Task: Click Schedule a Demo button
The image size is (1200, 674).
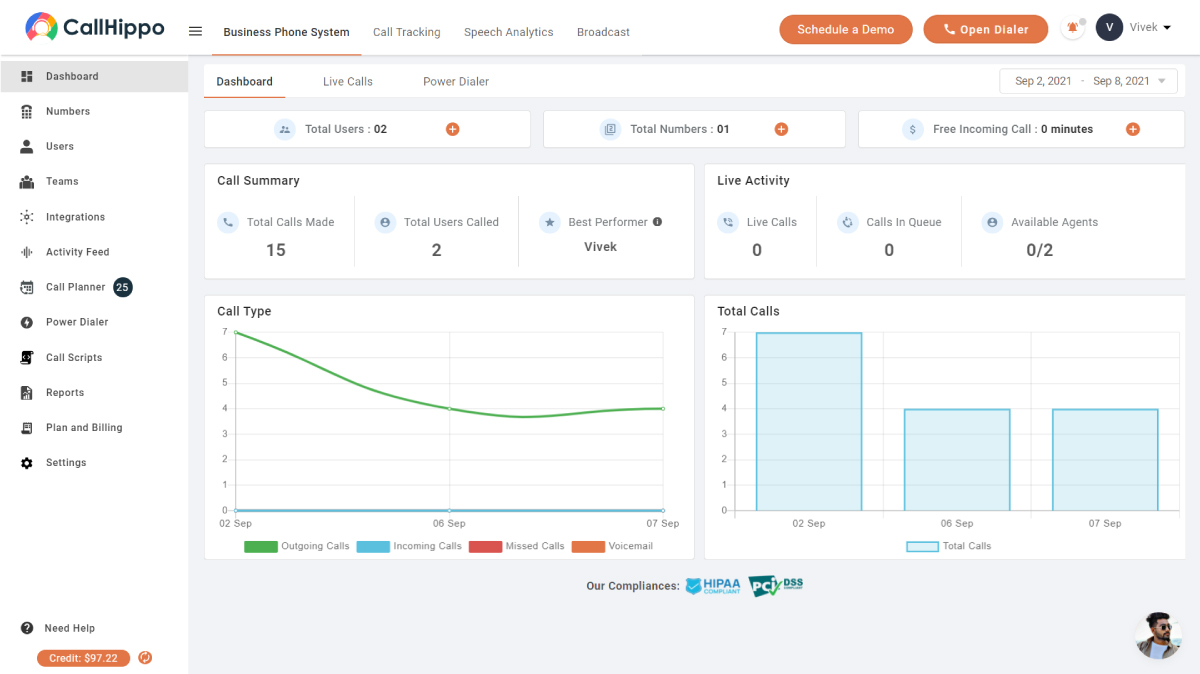Action: [x=846, y=29]
